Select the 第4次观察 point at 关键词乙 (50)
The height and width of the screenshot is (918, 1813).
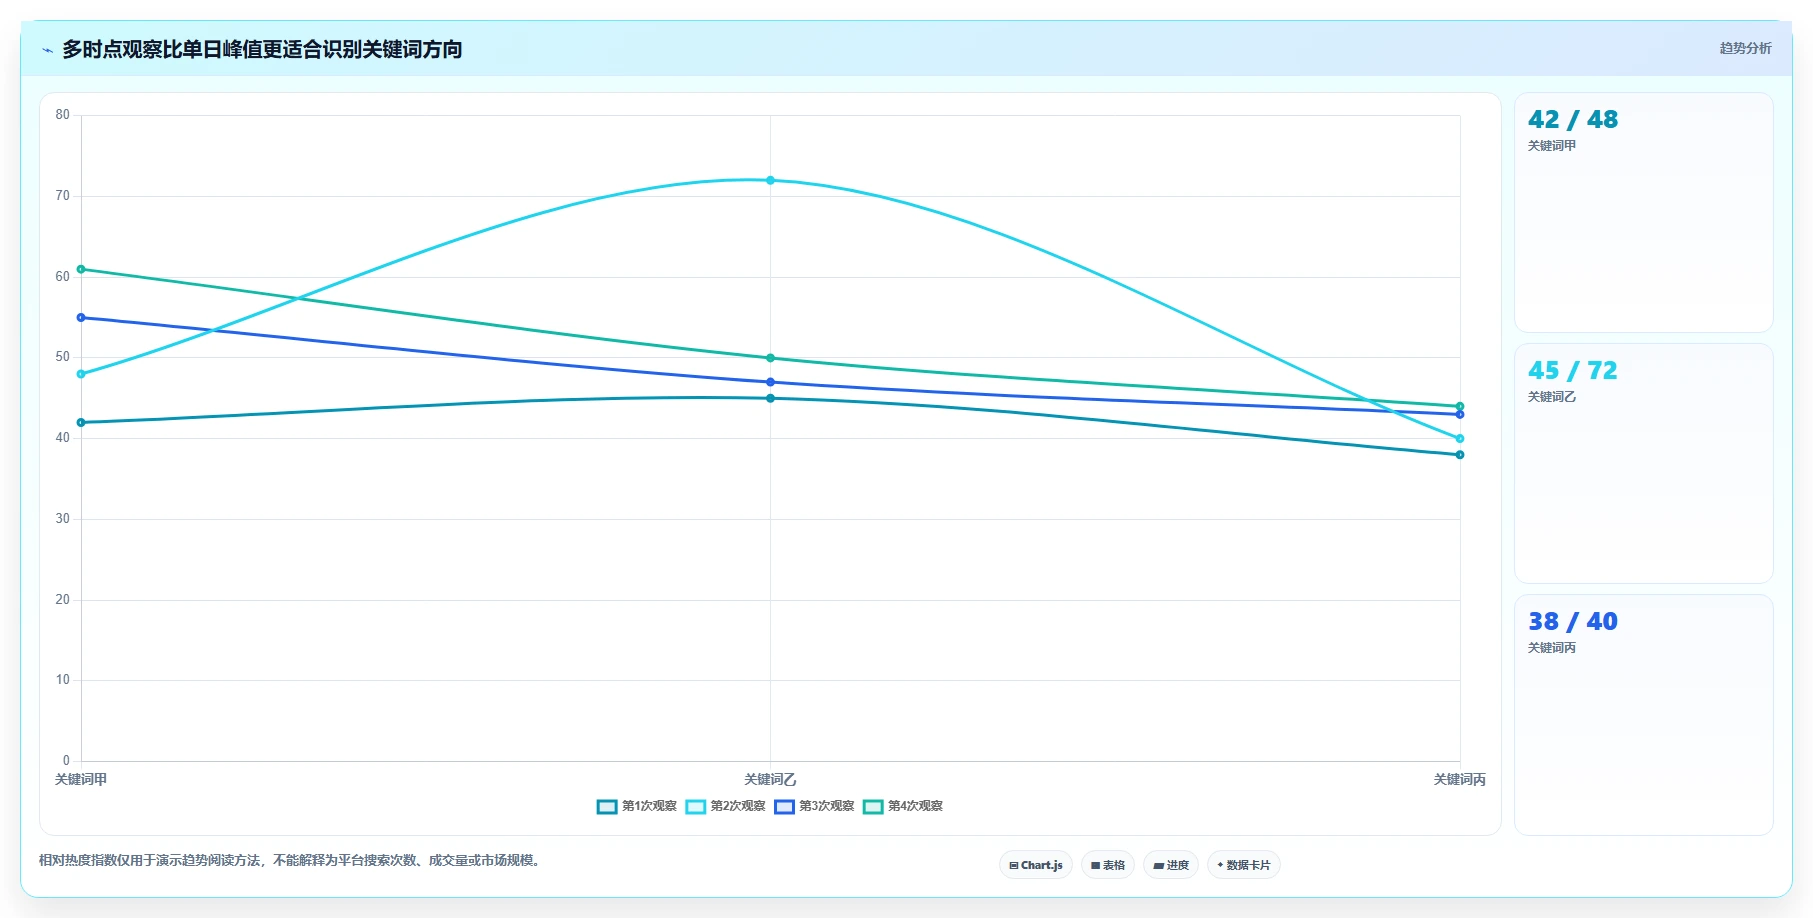(x=770, y=358)
